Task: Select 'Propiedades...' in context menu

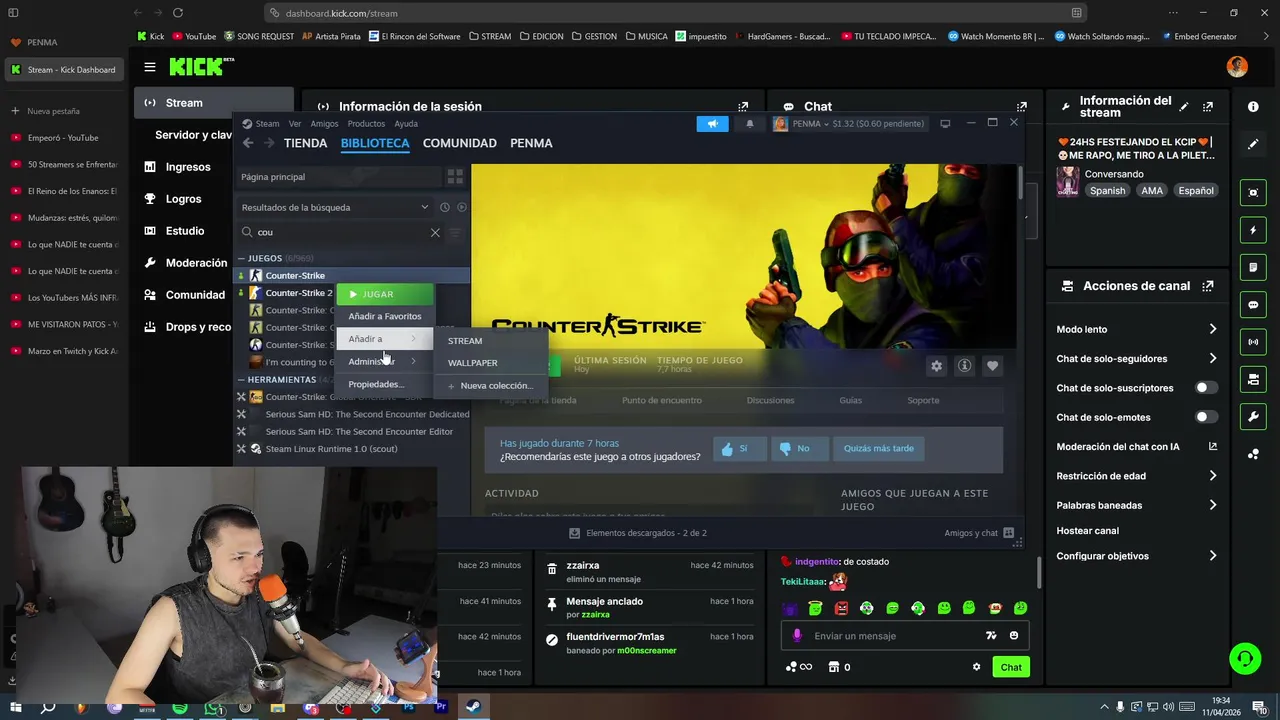Action: click(x=385, y=384)
